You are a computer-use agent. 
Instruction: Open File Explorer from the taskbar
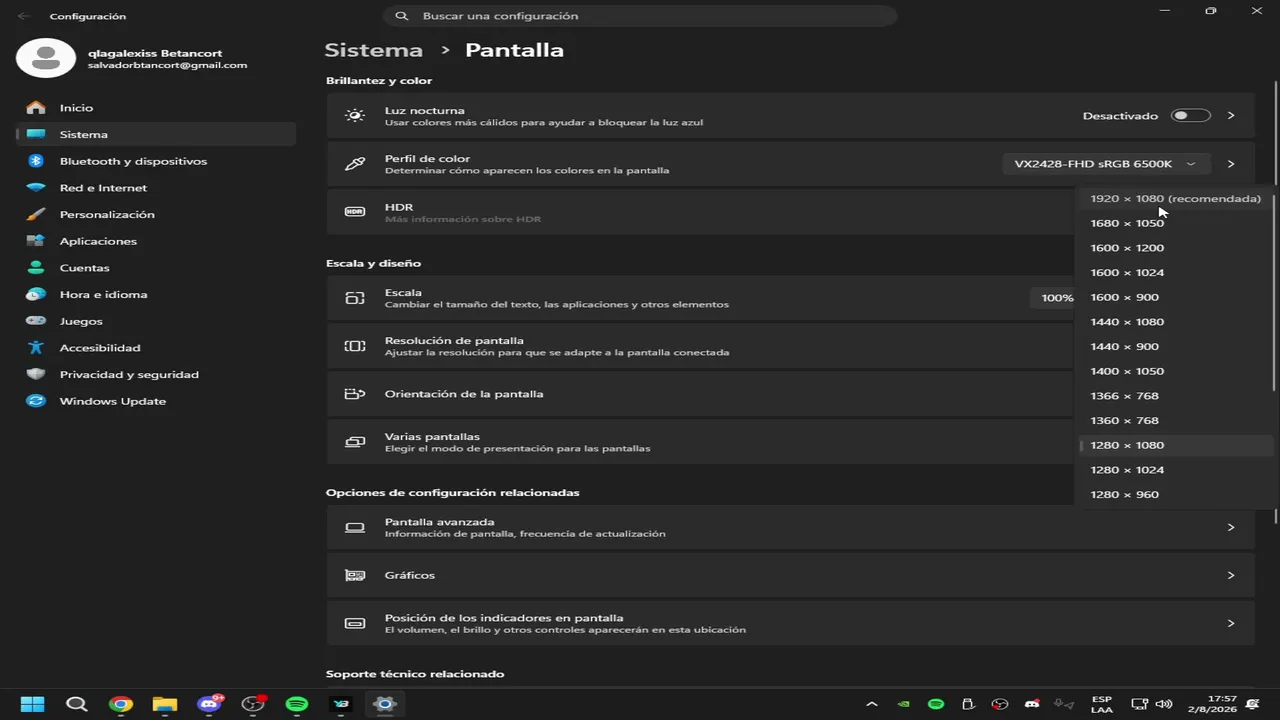click(165, 704)
